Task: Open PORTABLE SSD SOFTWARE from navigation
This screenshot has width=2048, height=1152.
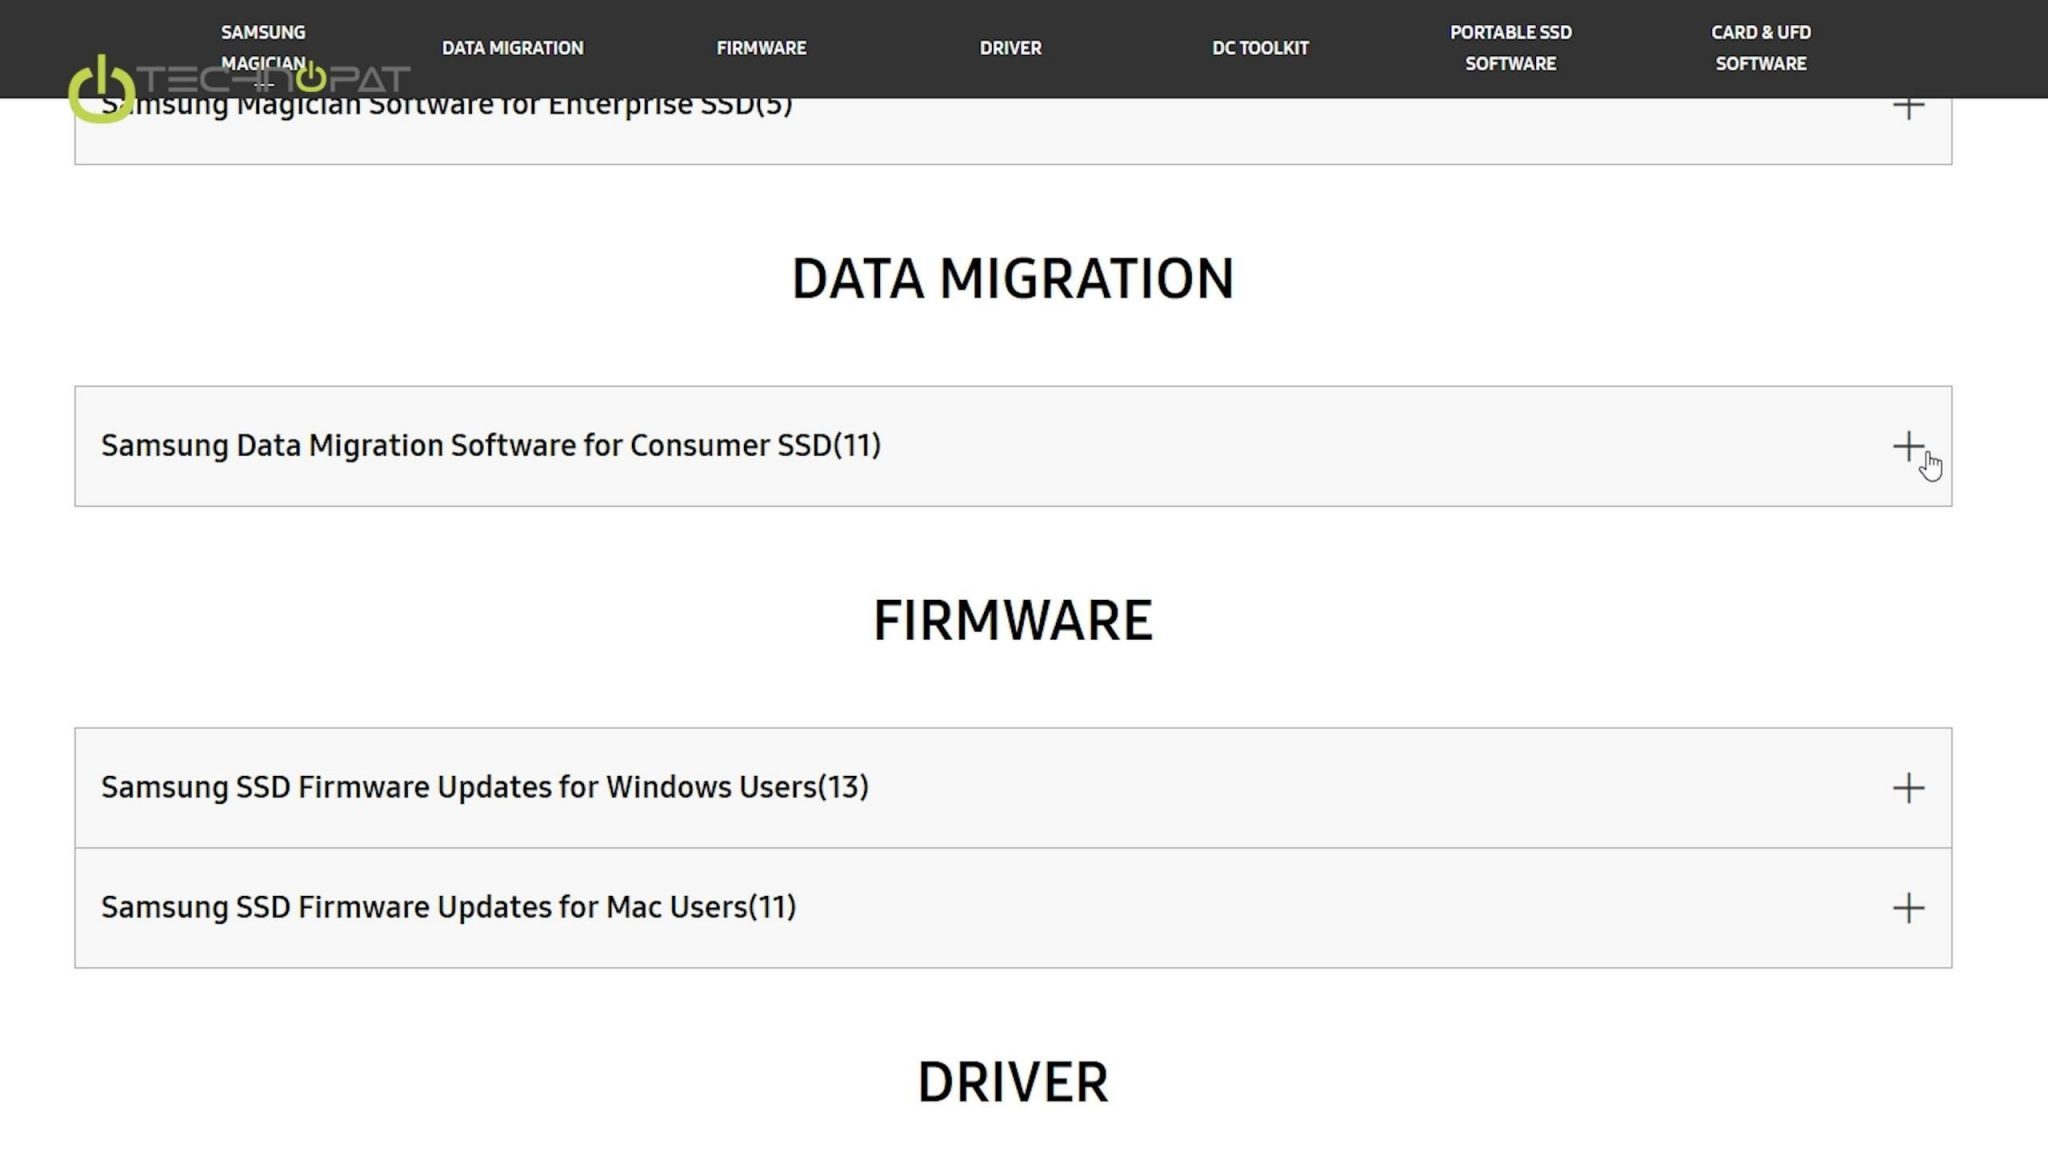Action: point(1511,47)
